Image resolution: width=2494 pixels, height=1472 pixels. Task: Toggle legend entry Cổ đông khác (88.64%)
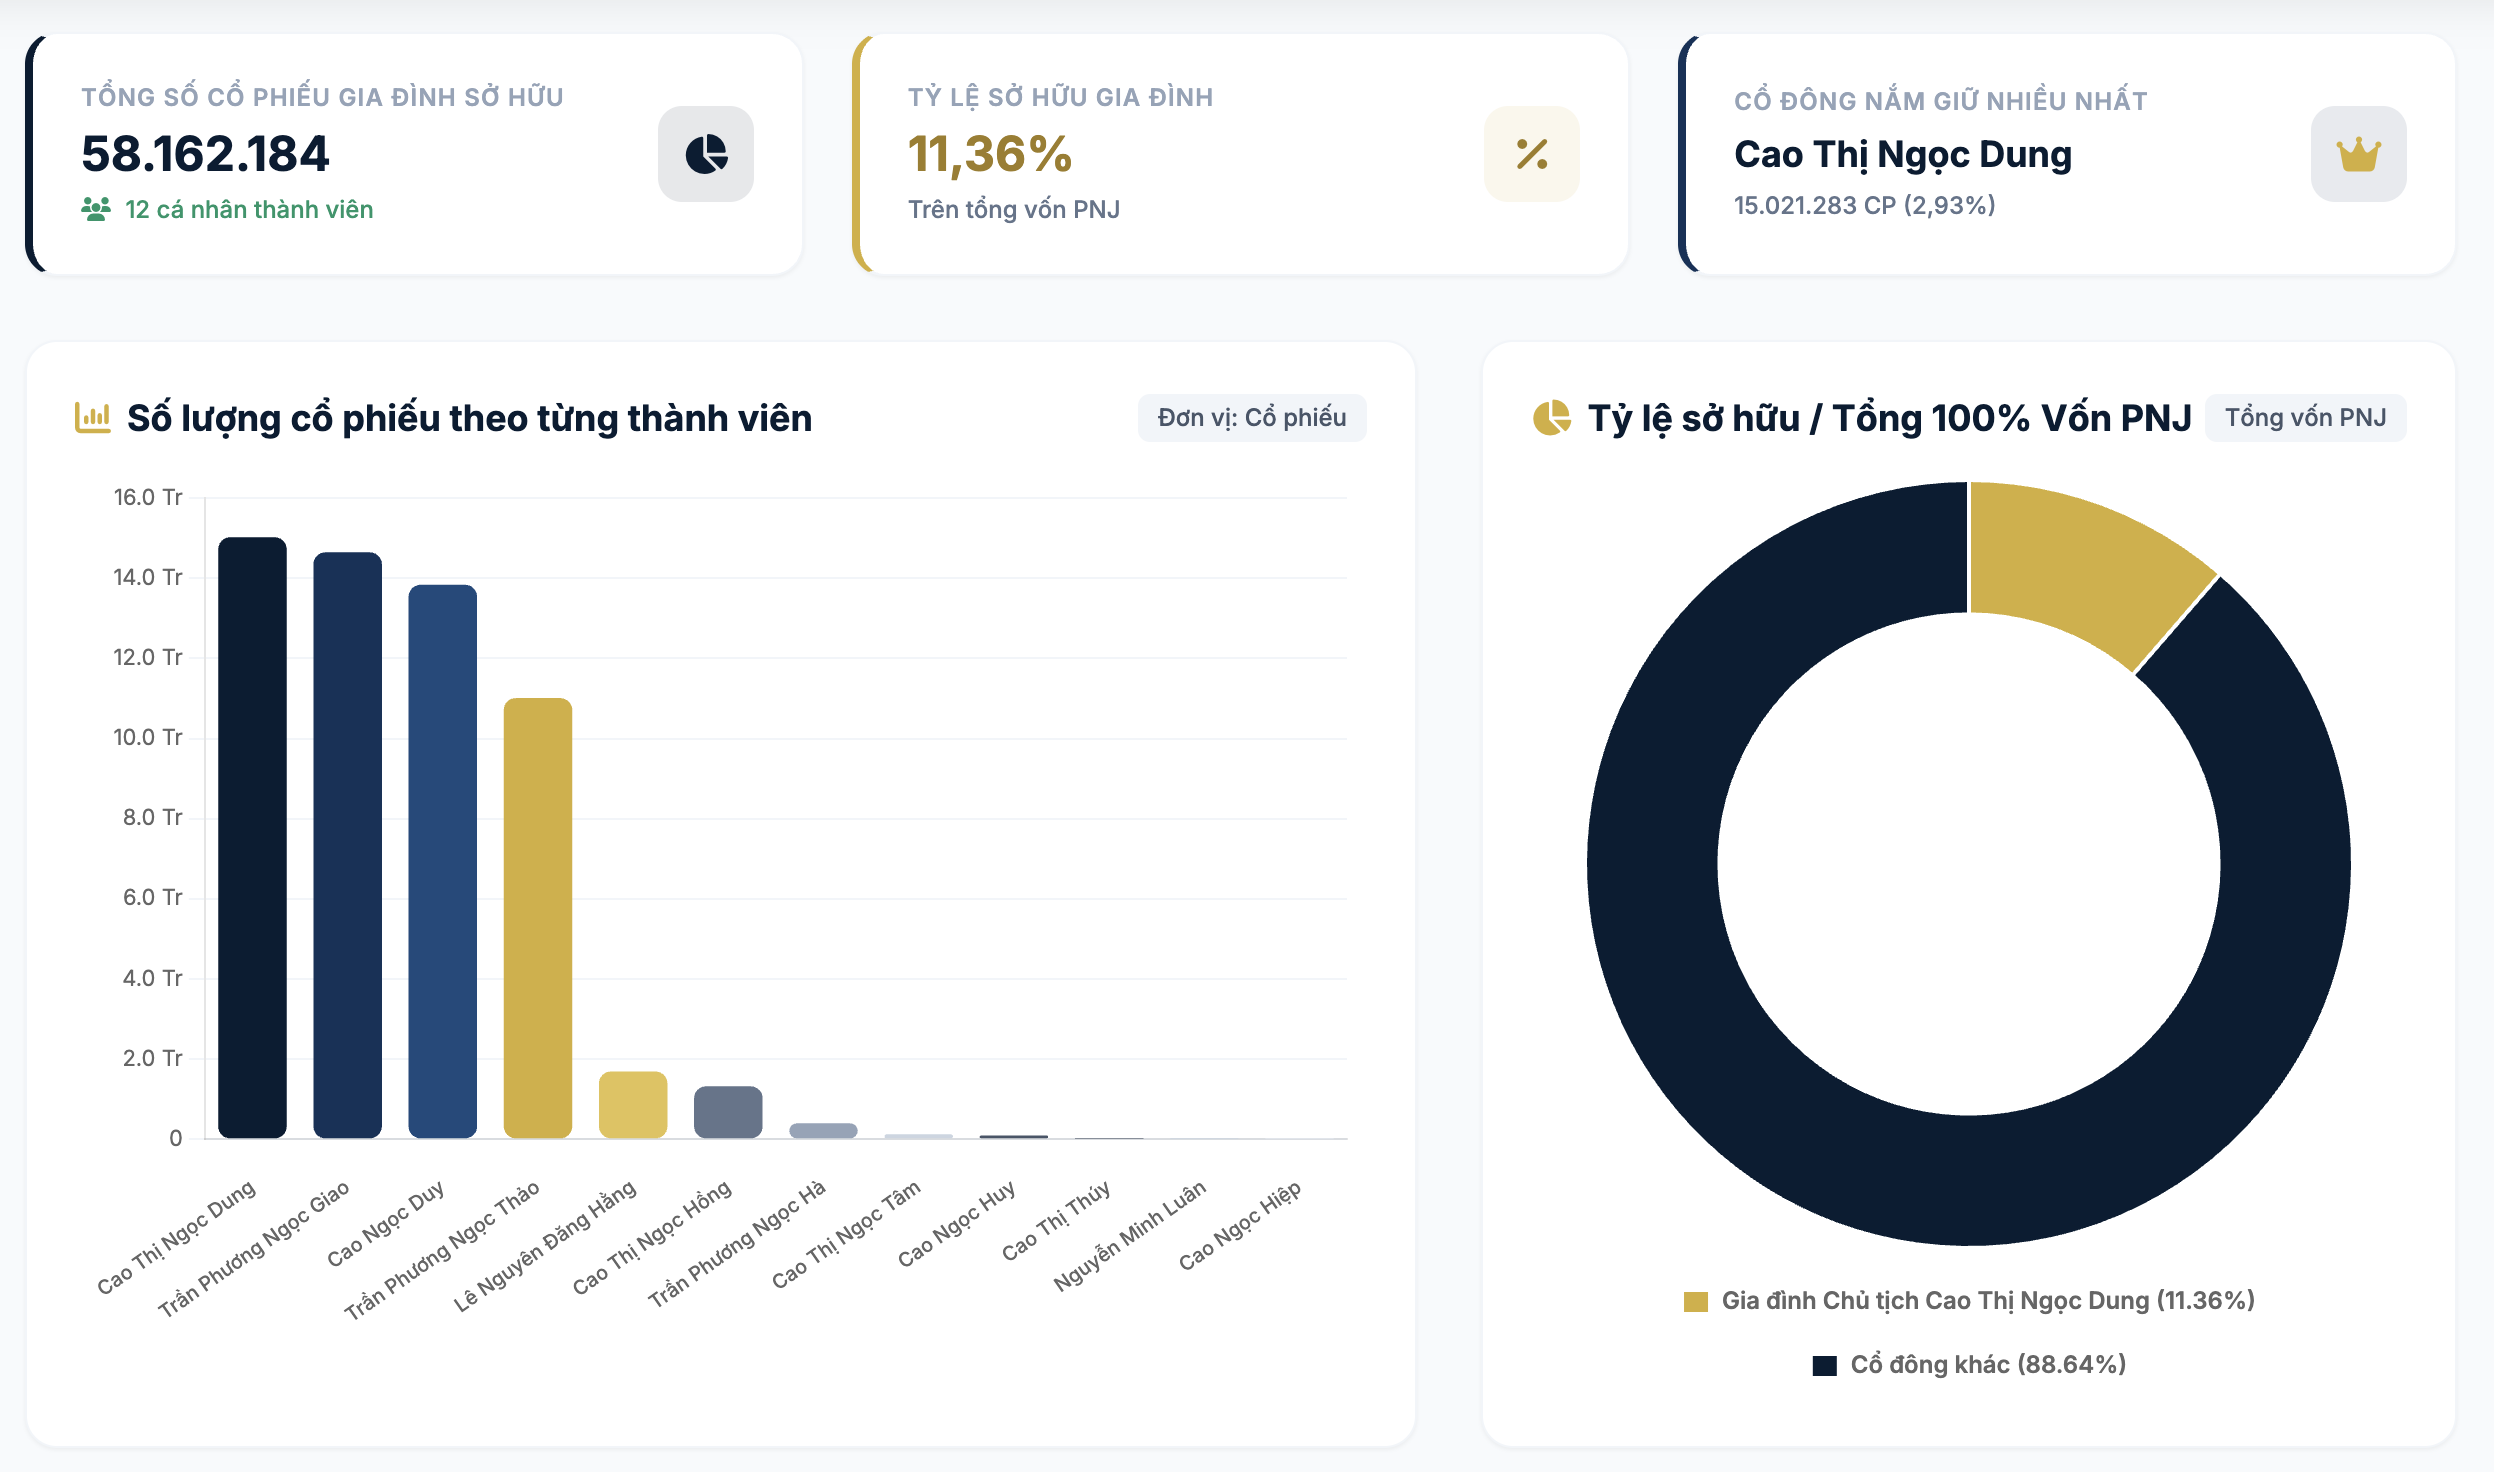[x=1970, y=1365]
